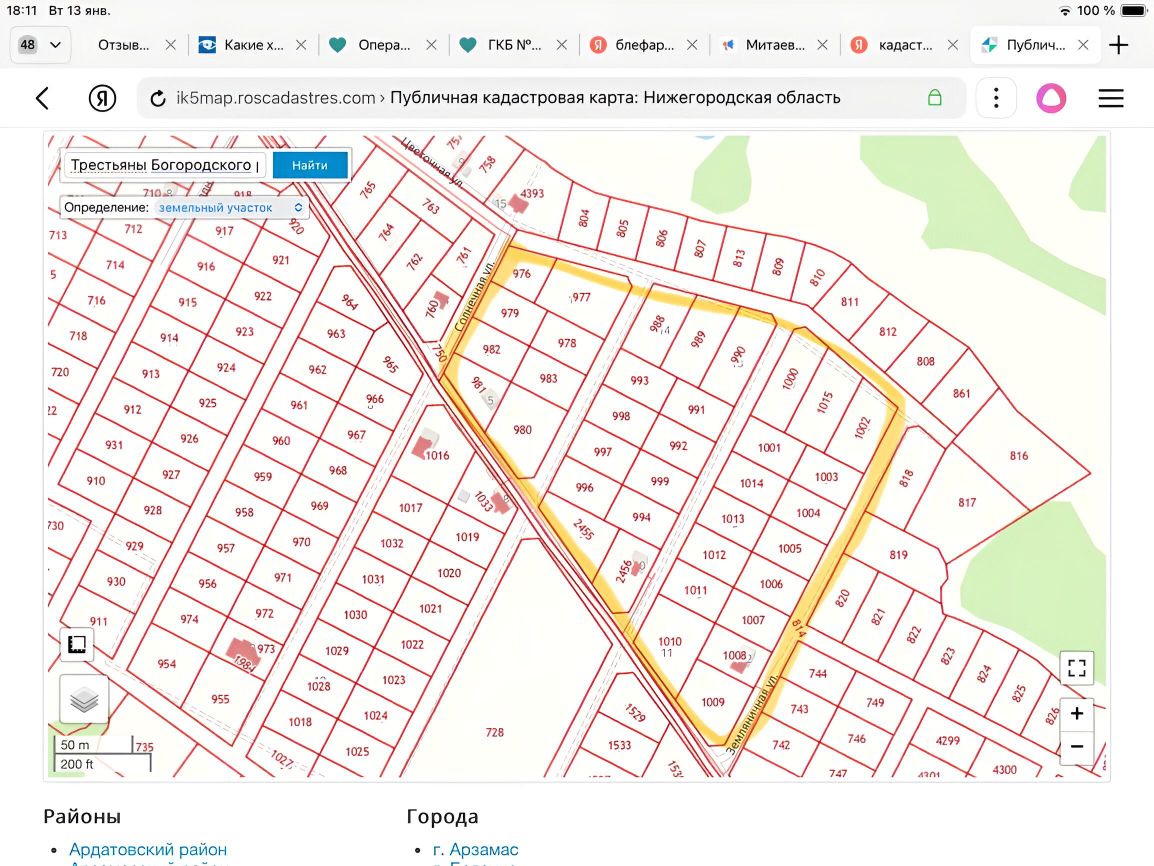Close the Какие х... tab
This screenshot has width=1154, height=866.
click(x=301, y=45)
